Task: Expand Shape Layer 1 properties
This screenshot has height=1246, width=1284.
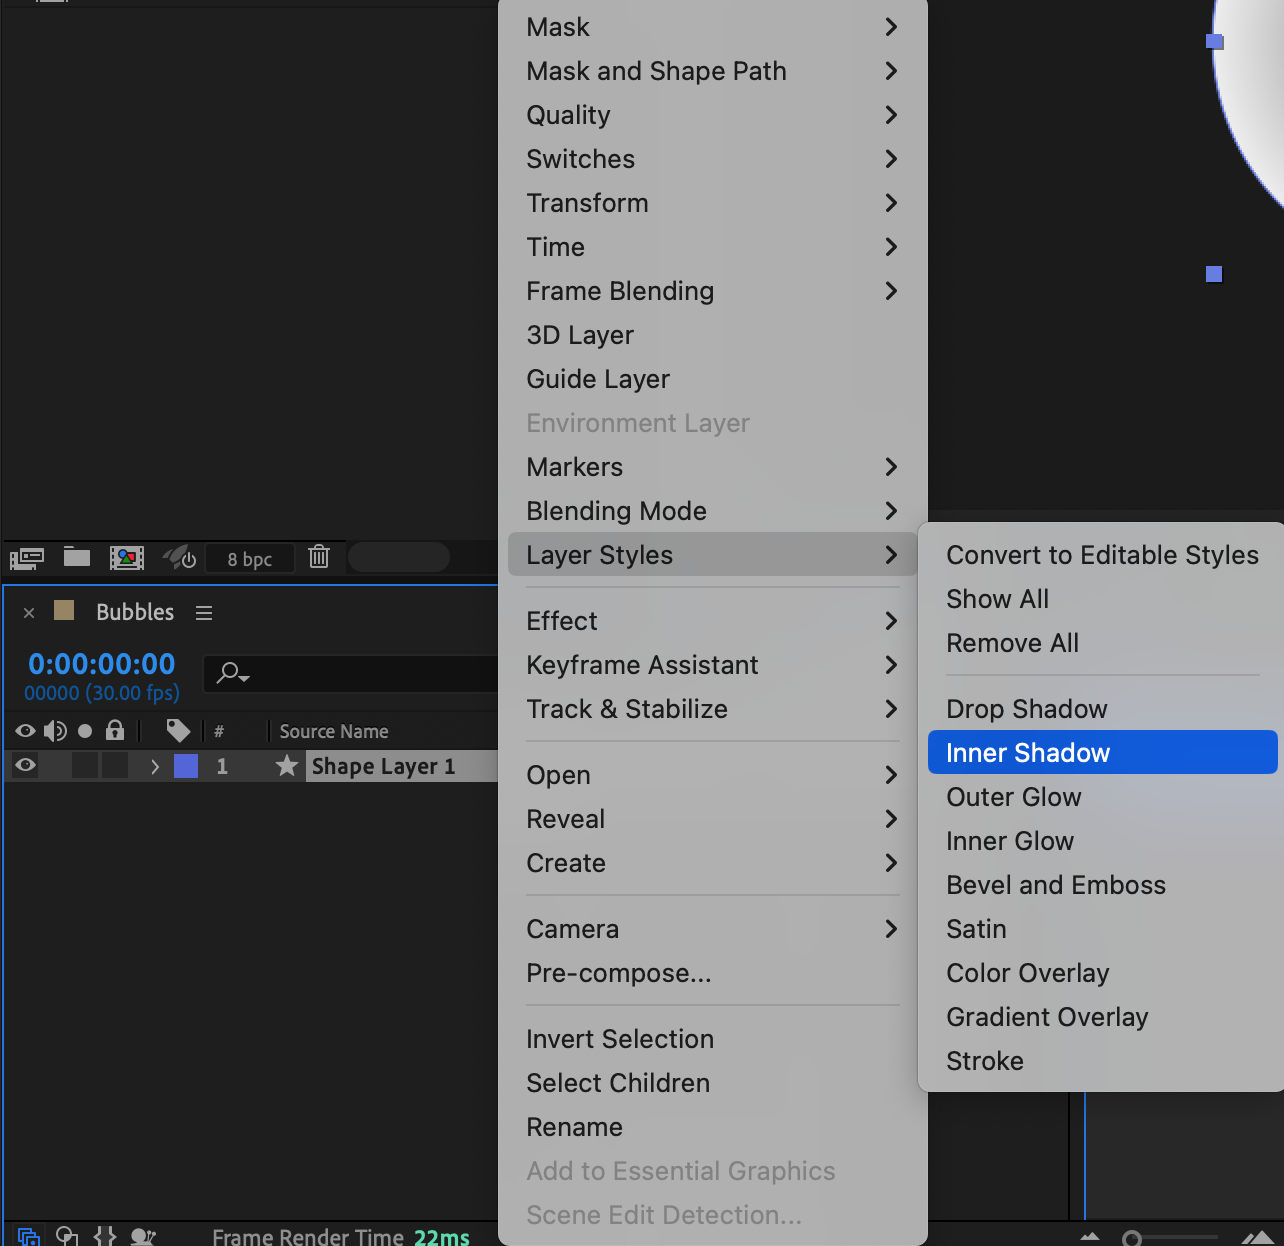Action: click(x=155, y=767)
